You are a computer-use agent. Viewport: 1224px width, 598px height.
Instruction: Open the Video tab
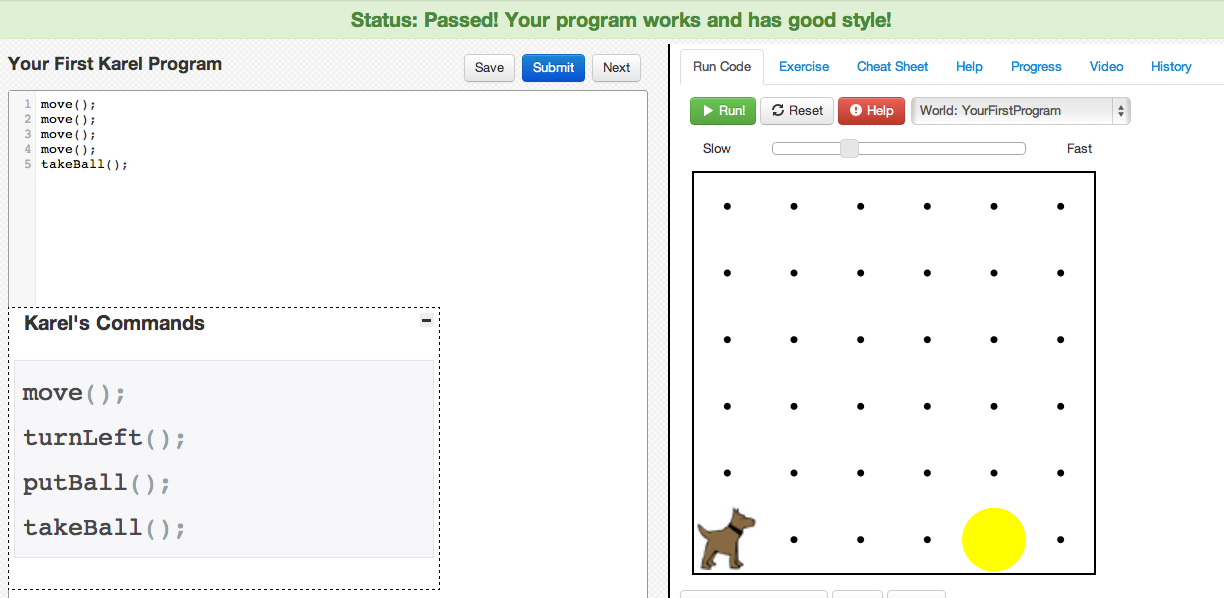pyautogui.click(x=1106, y=66)
